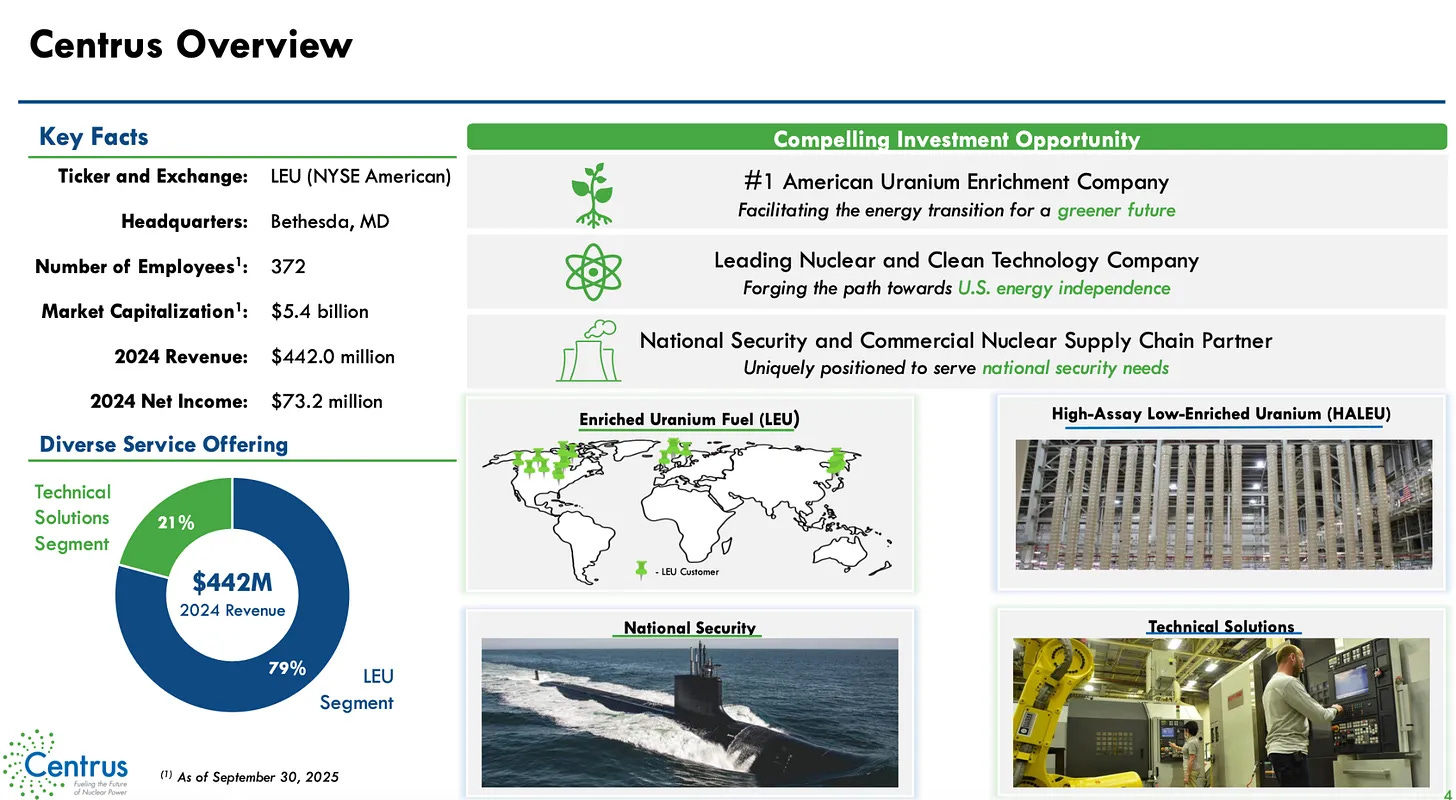Click the Headquarters label

click(184, 222)
